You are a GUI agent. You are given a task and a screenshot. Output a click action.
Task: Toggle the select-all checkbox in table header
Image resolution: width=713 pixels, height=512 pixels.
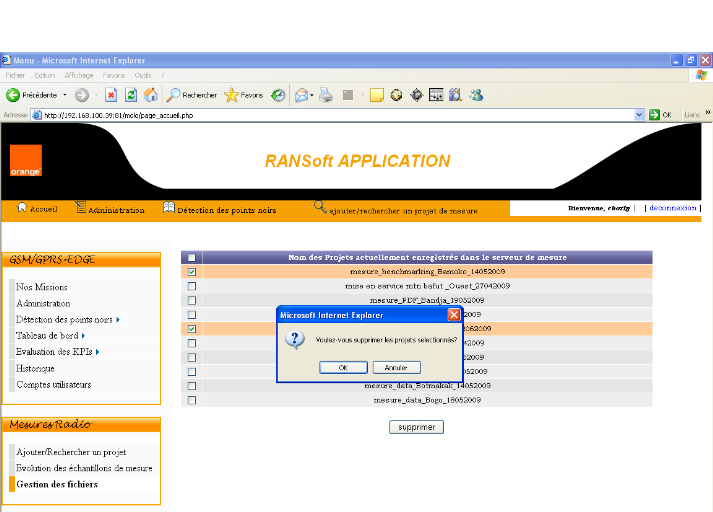[x=192, y=257]
